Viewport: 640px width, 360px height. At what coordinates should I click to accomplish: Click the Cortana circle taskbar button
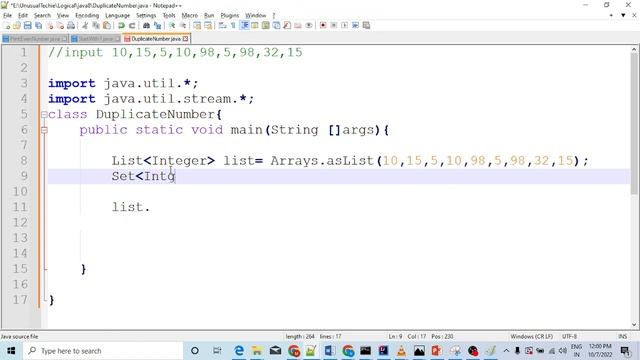click(195, 351)
